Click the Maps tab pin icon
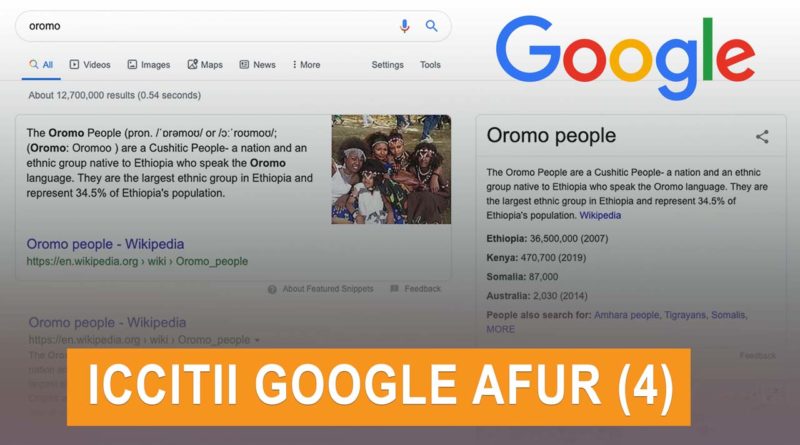The image size is (800, 445). (192, 64)
